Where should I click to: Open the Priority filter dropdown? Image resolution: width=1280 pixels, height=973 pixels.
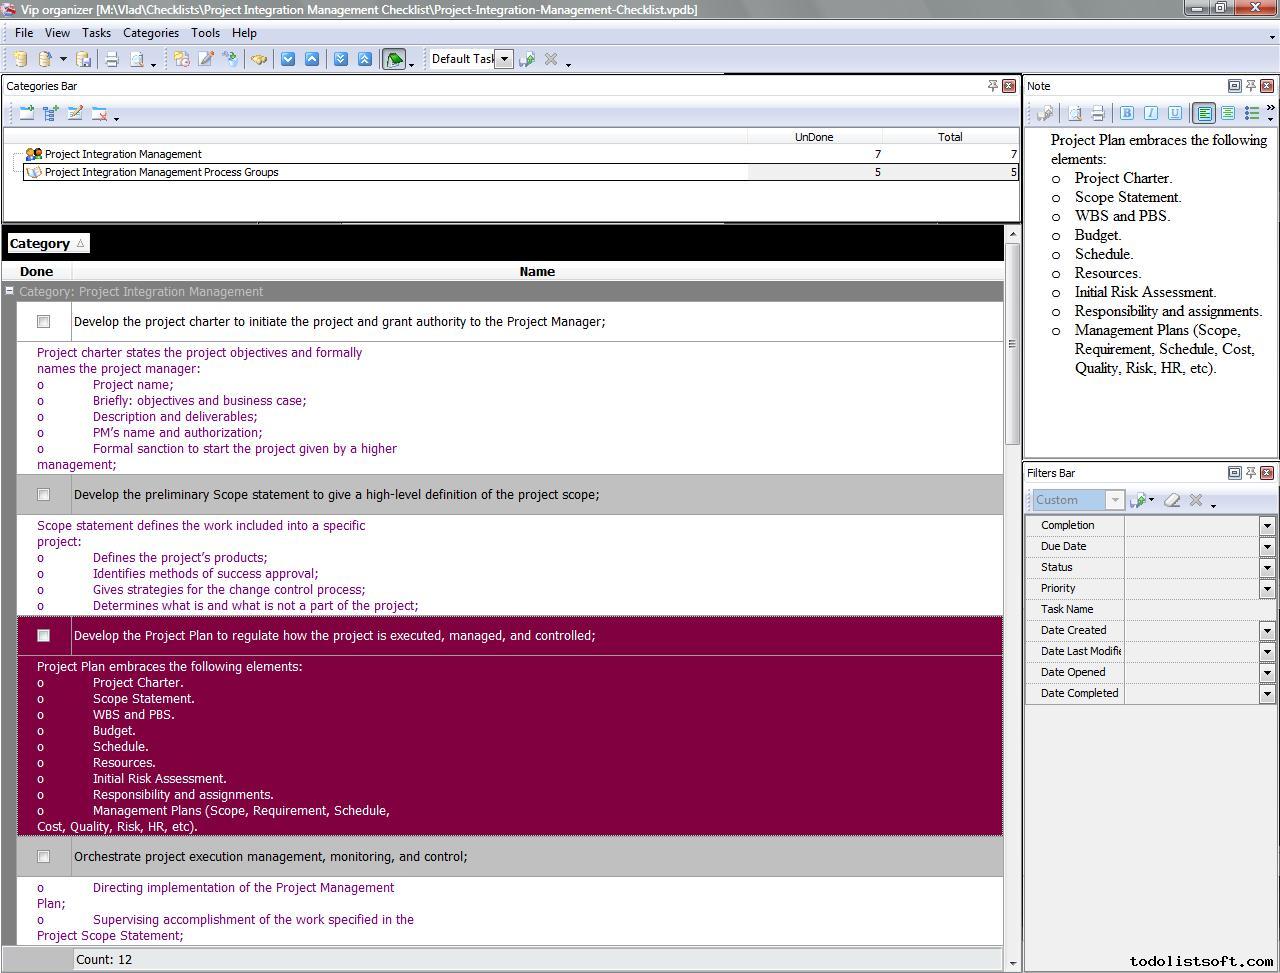coord(1267,589)
